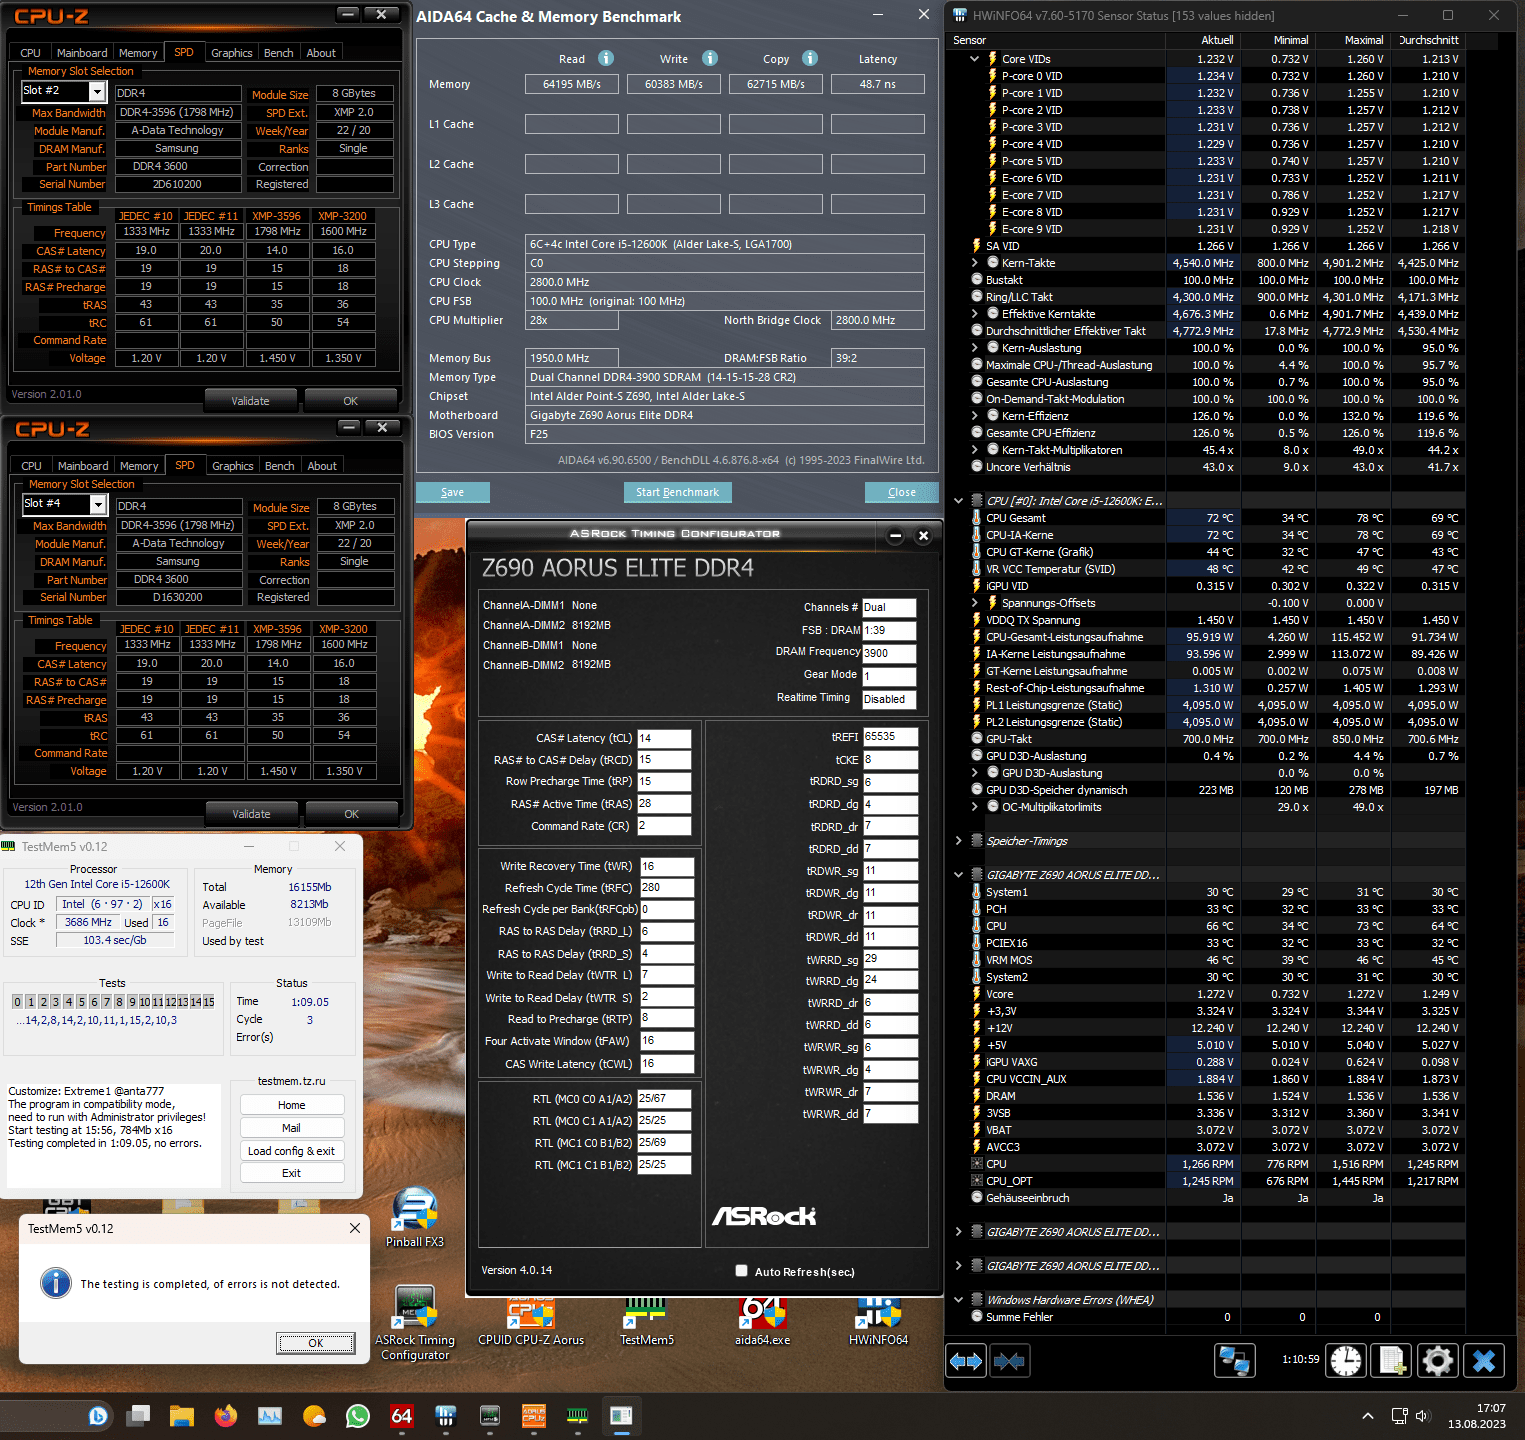Reset the HWiNFO clock timer icon
Viewport: 1525px width, 1440px height.
point(1346,1361)
